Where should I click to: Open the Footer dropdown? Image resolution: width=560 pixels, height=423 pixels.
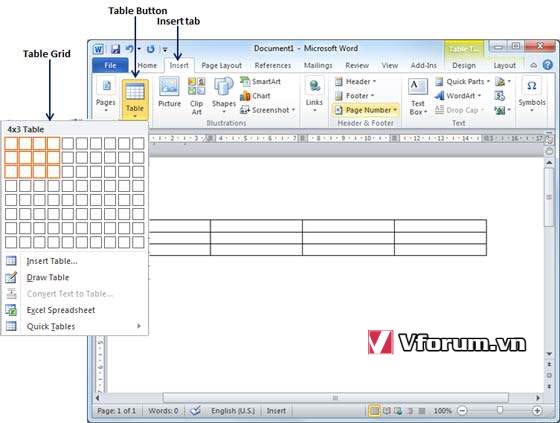[x=354, y=96]
